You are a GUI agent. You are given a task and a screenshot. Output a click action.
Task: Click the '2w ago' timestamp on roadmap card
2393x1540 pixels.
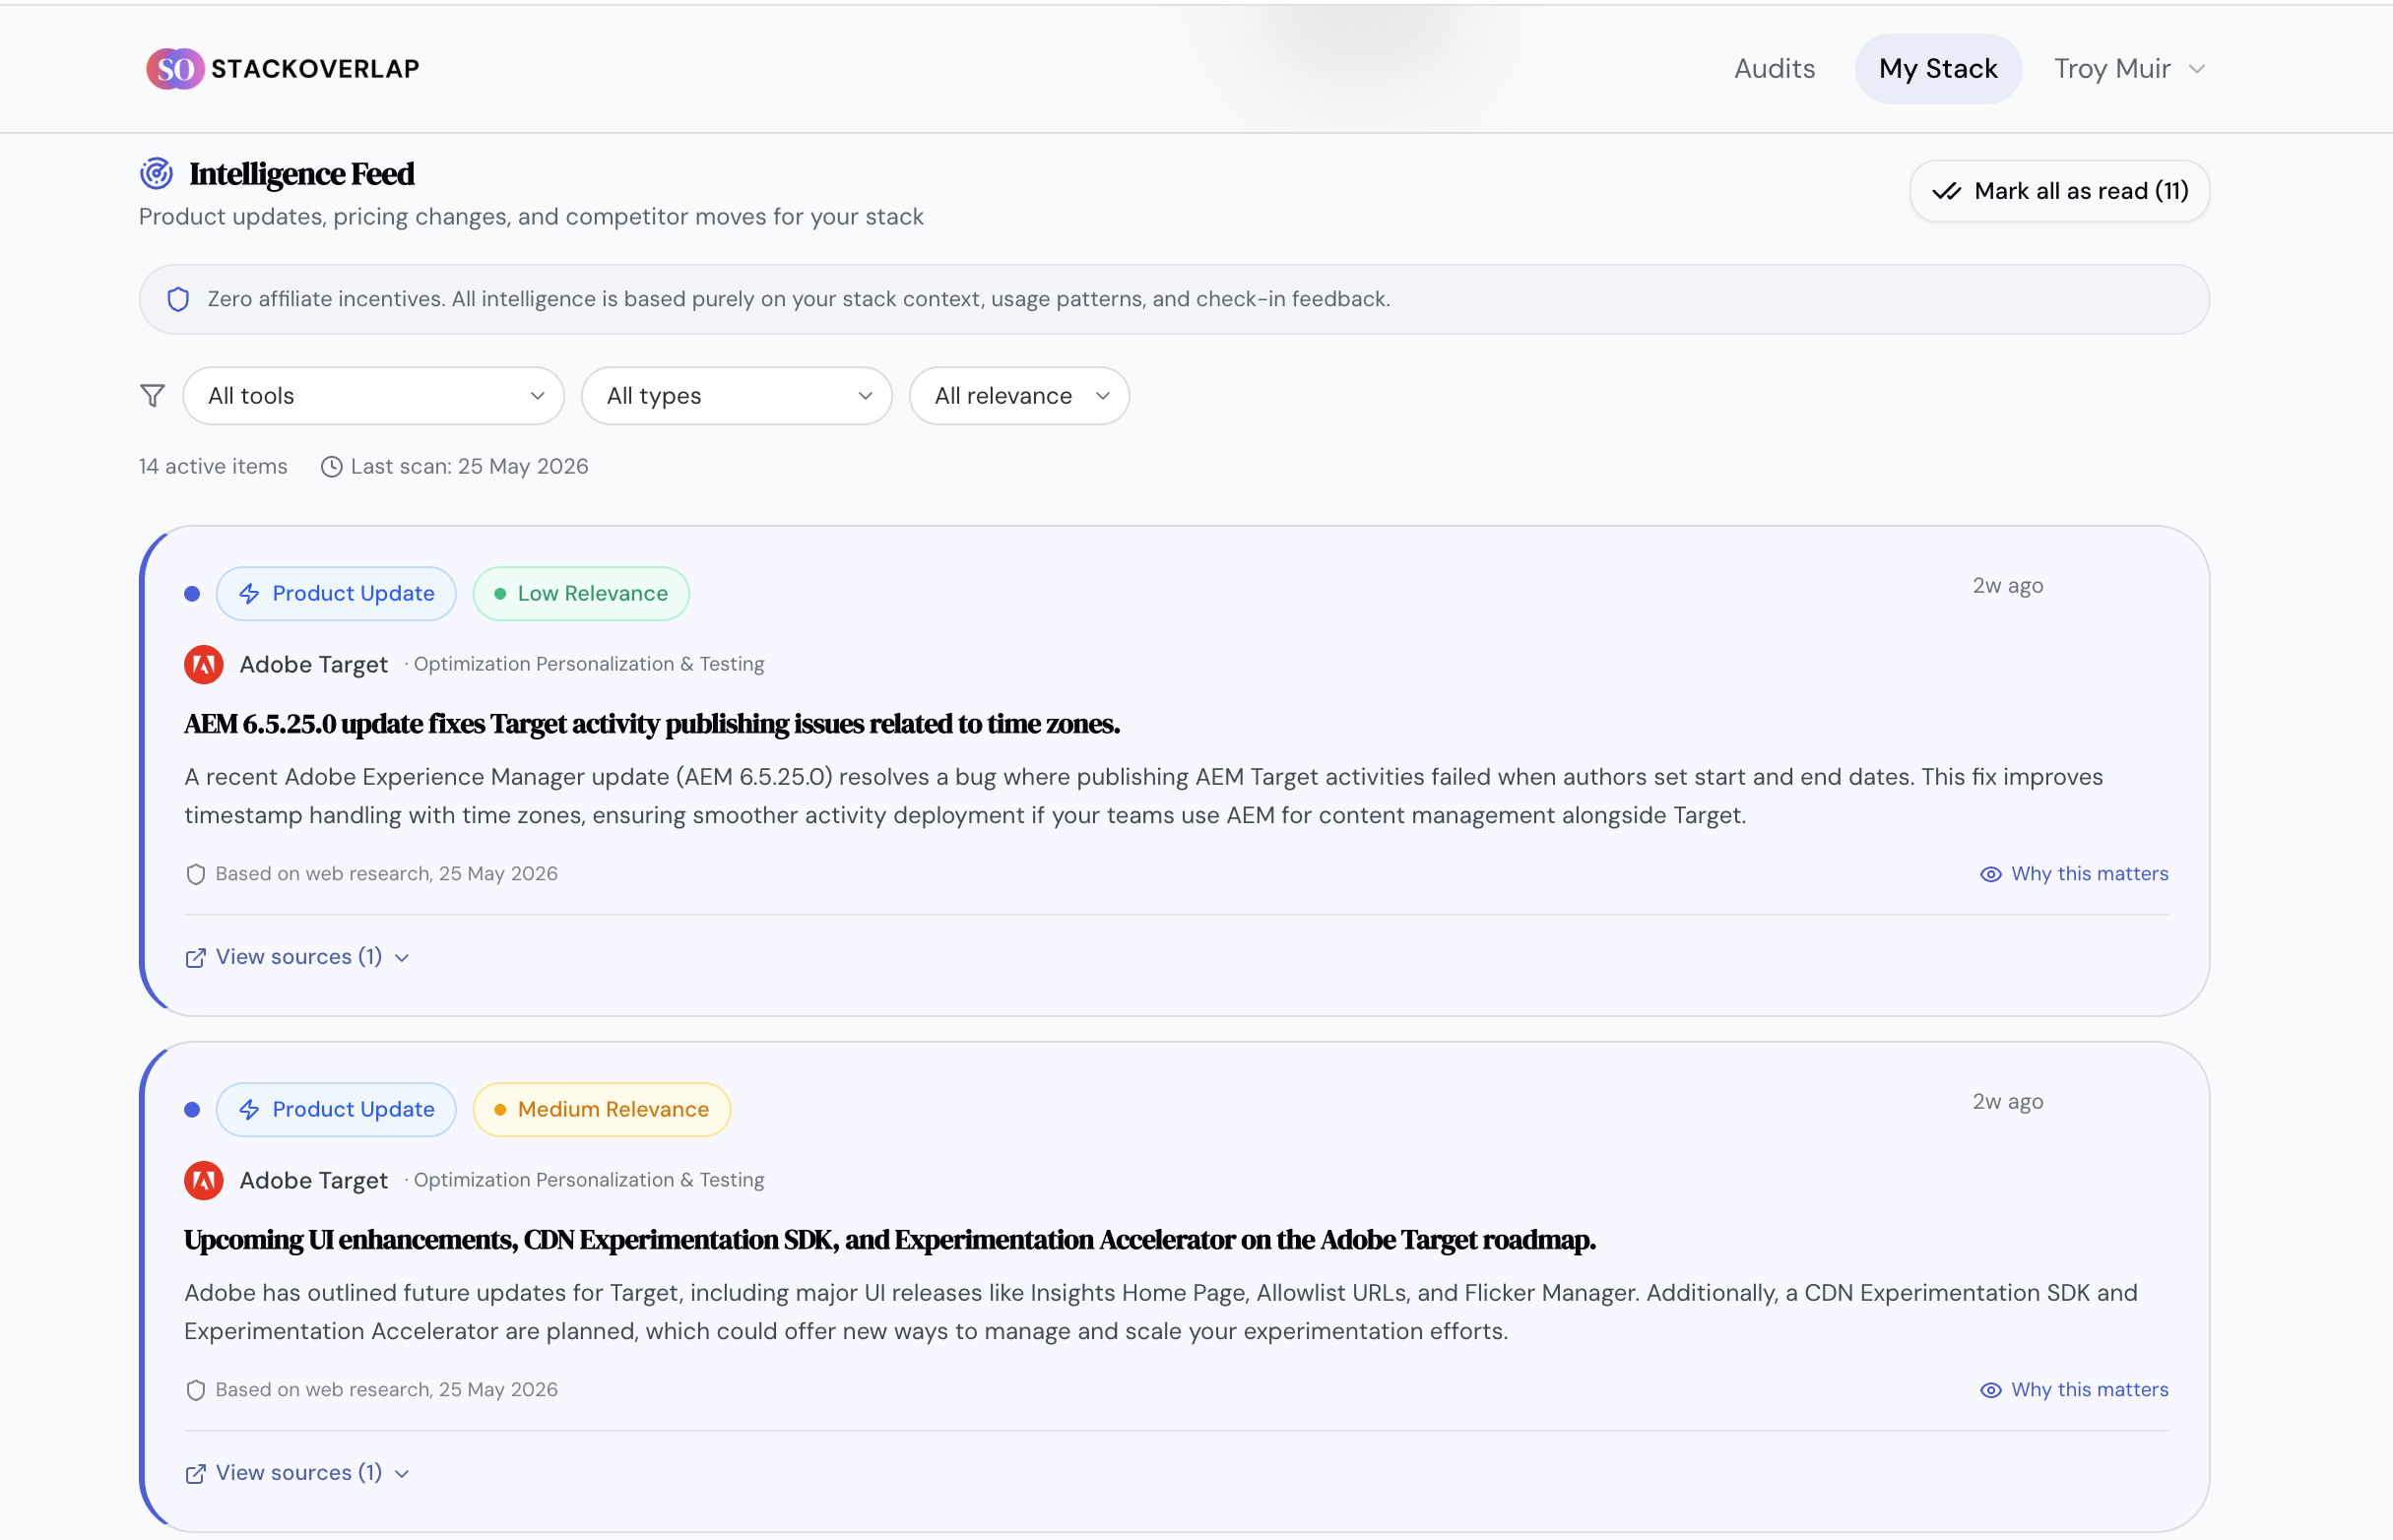pyautogui.click(x=2007, y=1102)
